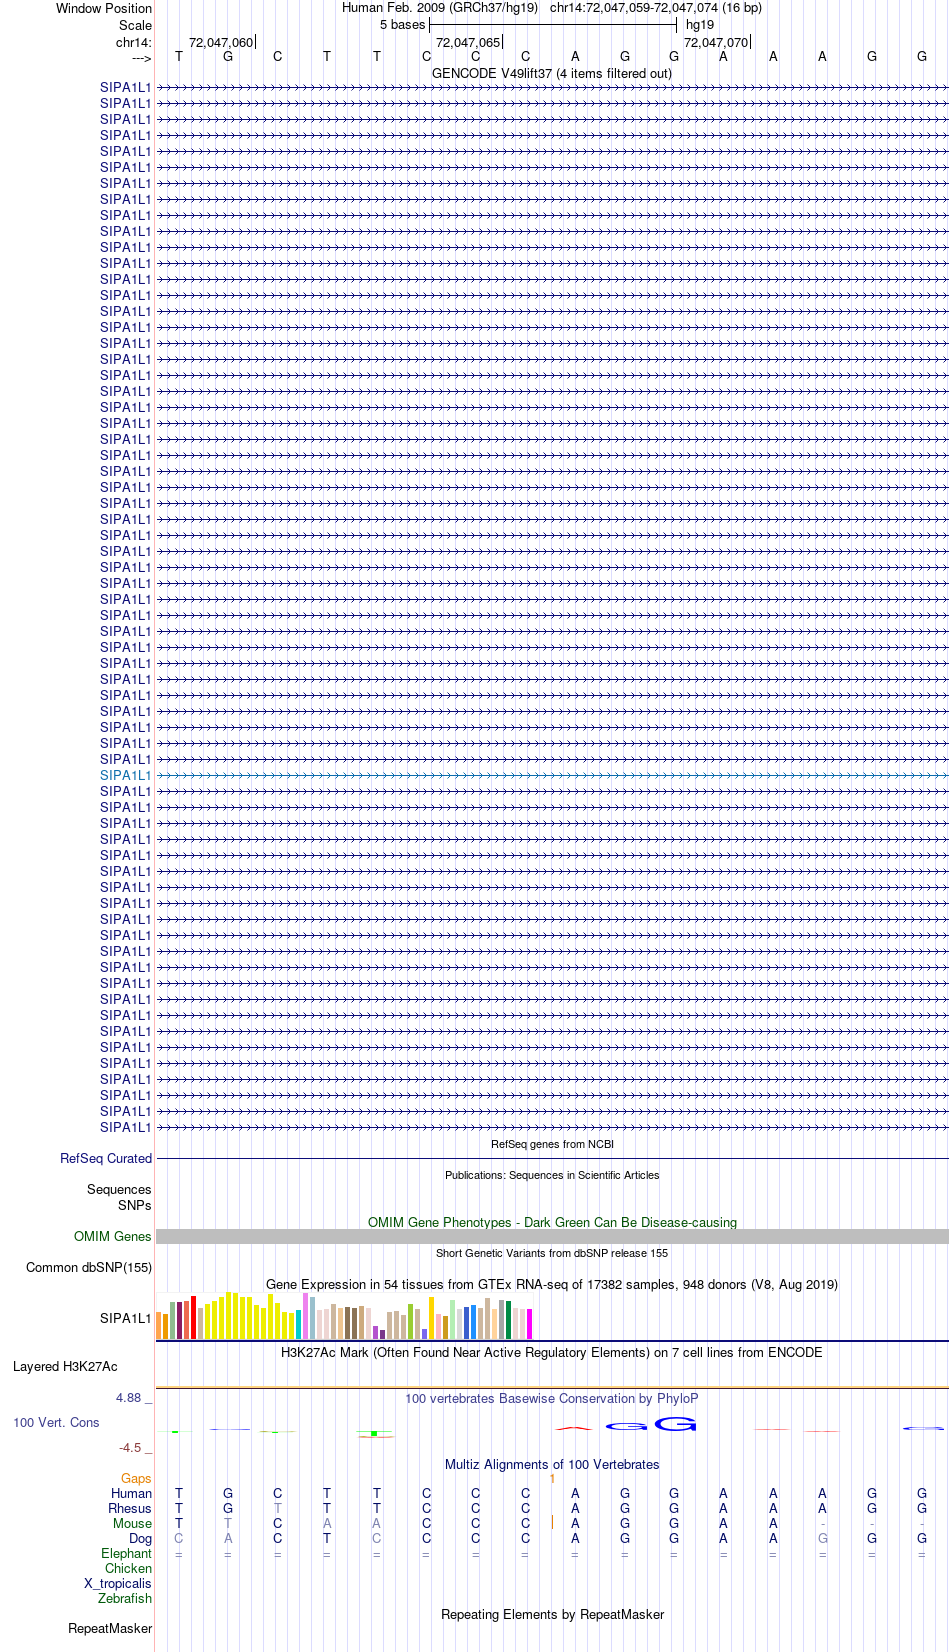
Task: Click the orange Gaps label
Action: (x=136, y=1478)
